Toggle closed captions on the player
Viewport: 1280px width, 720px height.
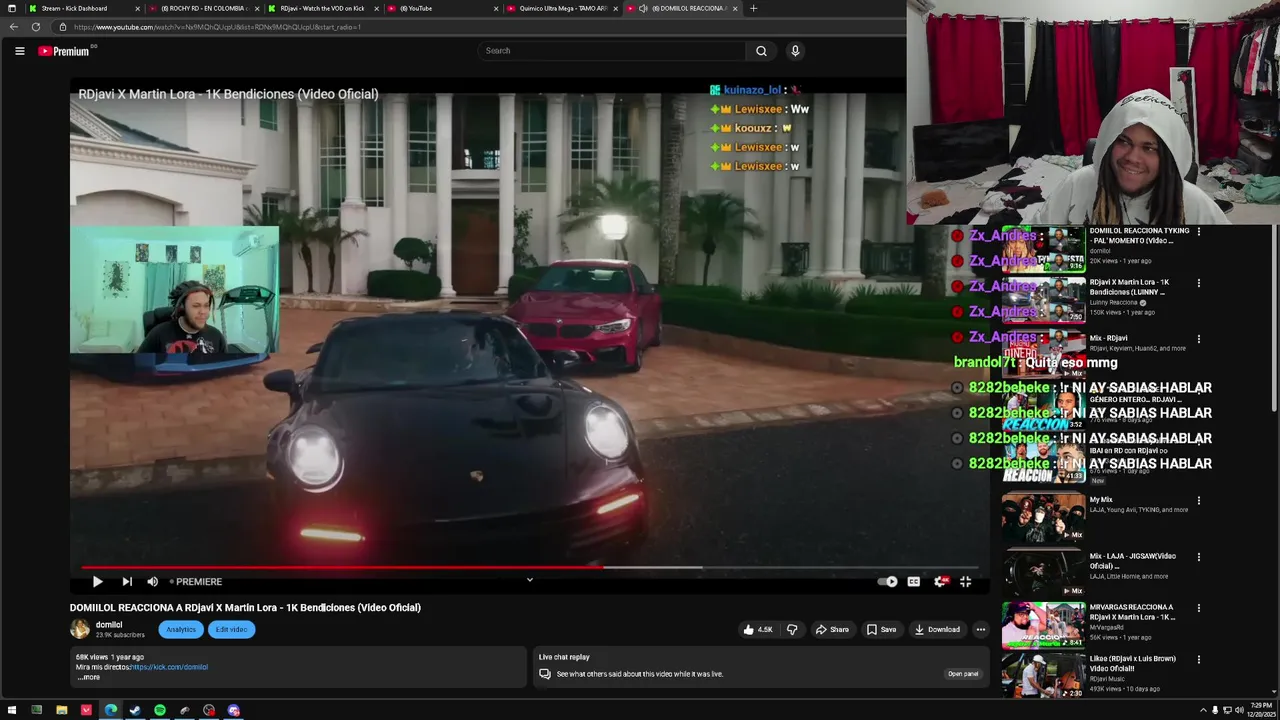point(913,581)
